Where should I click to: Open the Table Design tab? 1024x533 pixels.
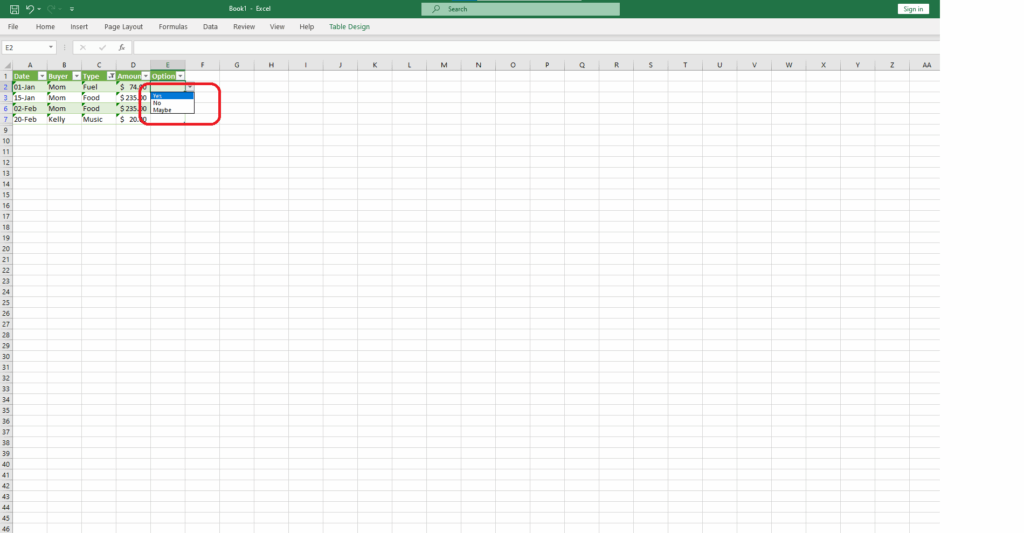tap(349, 27)
